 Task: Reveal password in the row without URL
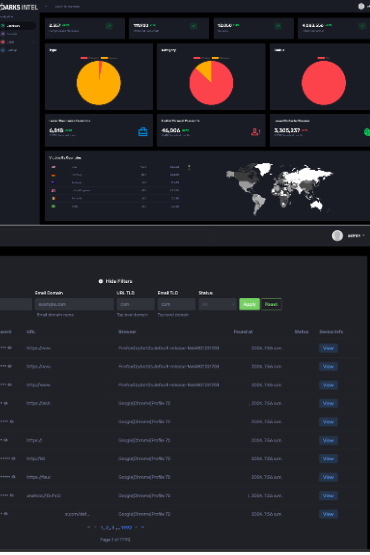click(12, 422)
